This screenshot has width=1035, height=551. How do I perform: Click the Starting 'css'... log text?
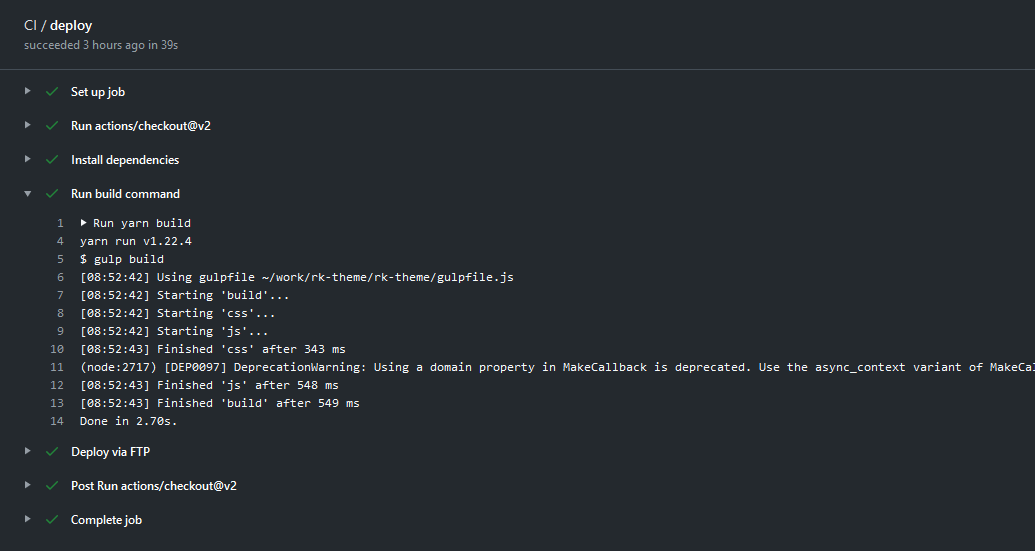[x=178, y=313]
